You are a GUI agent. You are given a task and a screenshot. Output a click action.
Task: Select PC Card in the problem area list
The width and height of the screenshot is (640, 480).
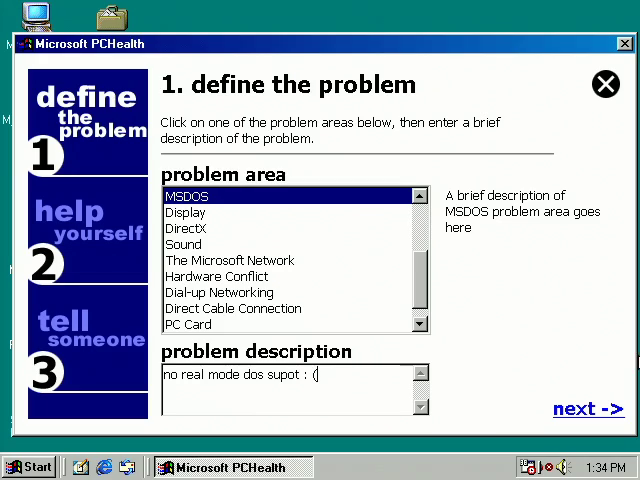pyautogui.click(x=288, y=324)
